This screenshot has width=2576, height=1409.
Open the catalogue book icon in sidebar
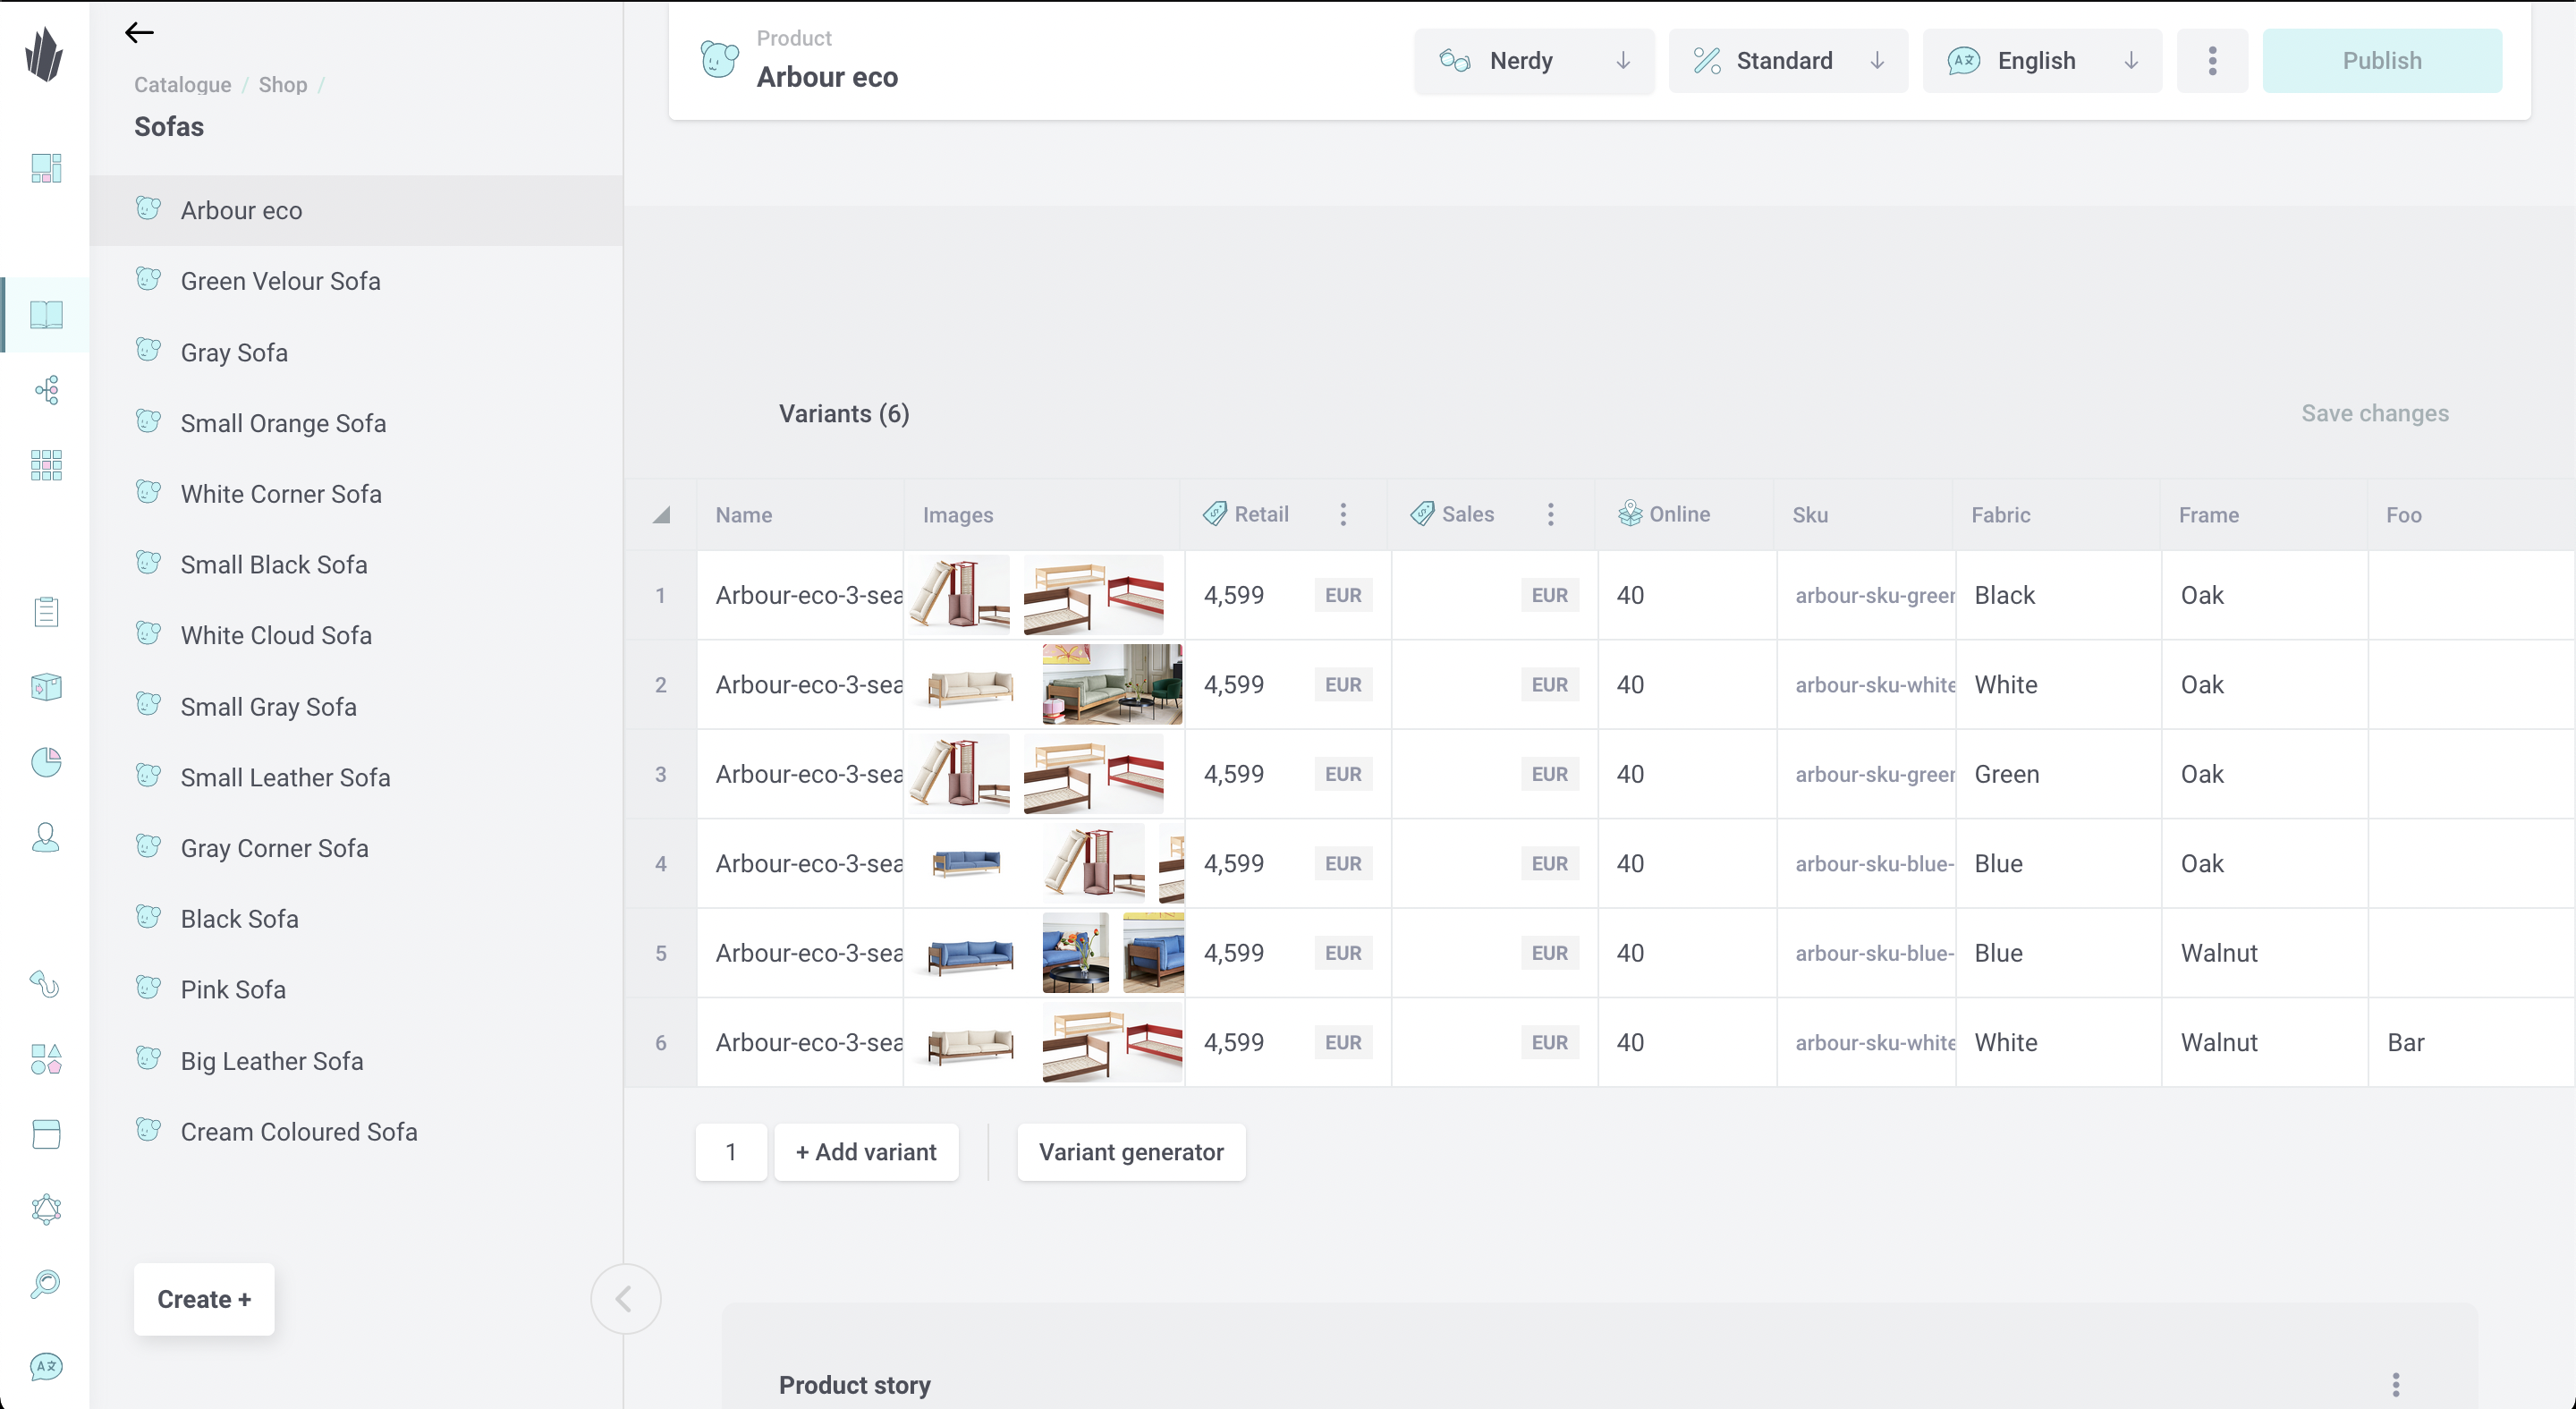coord(46,315)
